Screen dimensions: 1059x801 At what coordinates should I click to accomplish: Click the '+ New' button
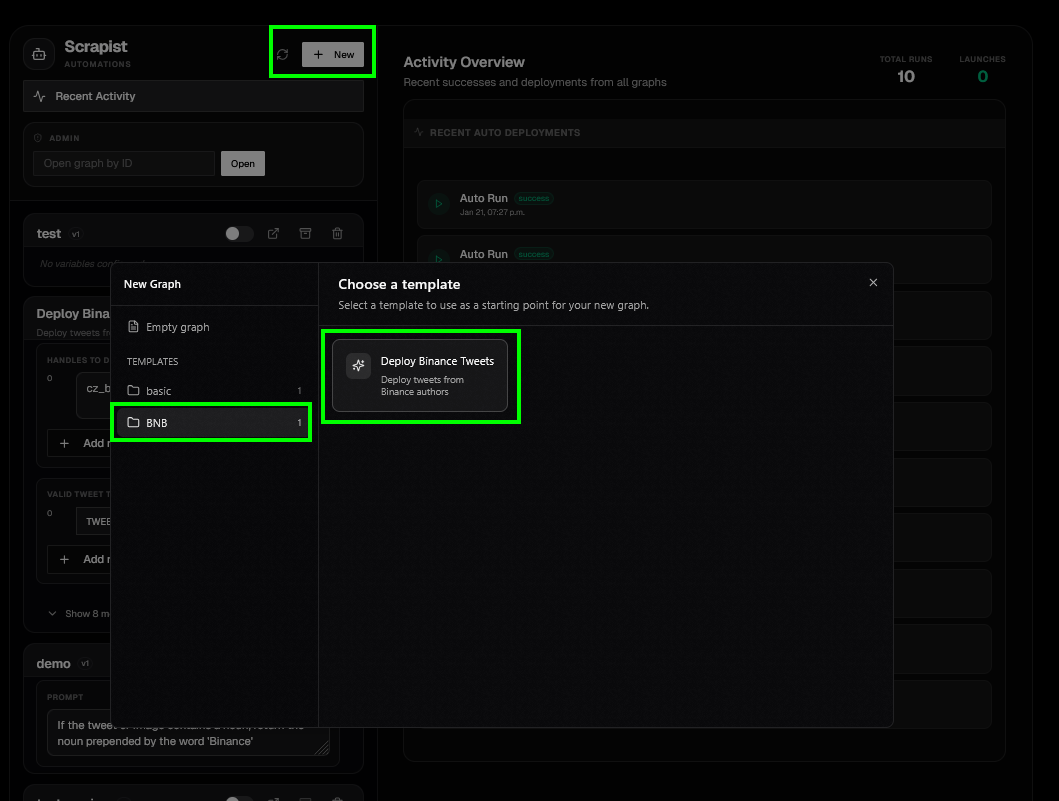(x=333, y=54)
